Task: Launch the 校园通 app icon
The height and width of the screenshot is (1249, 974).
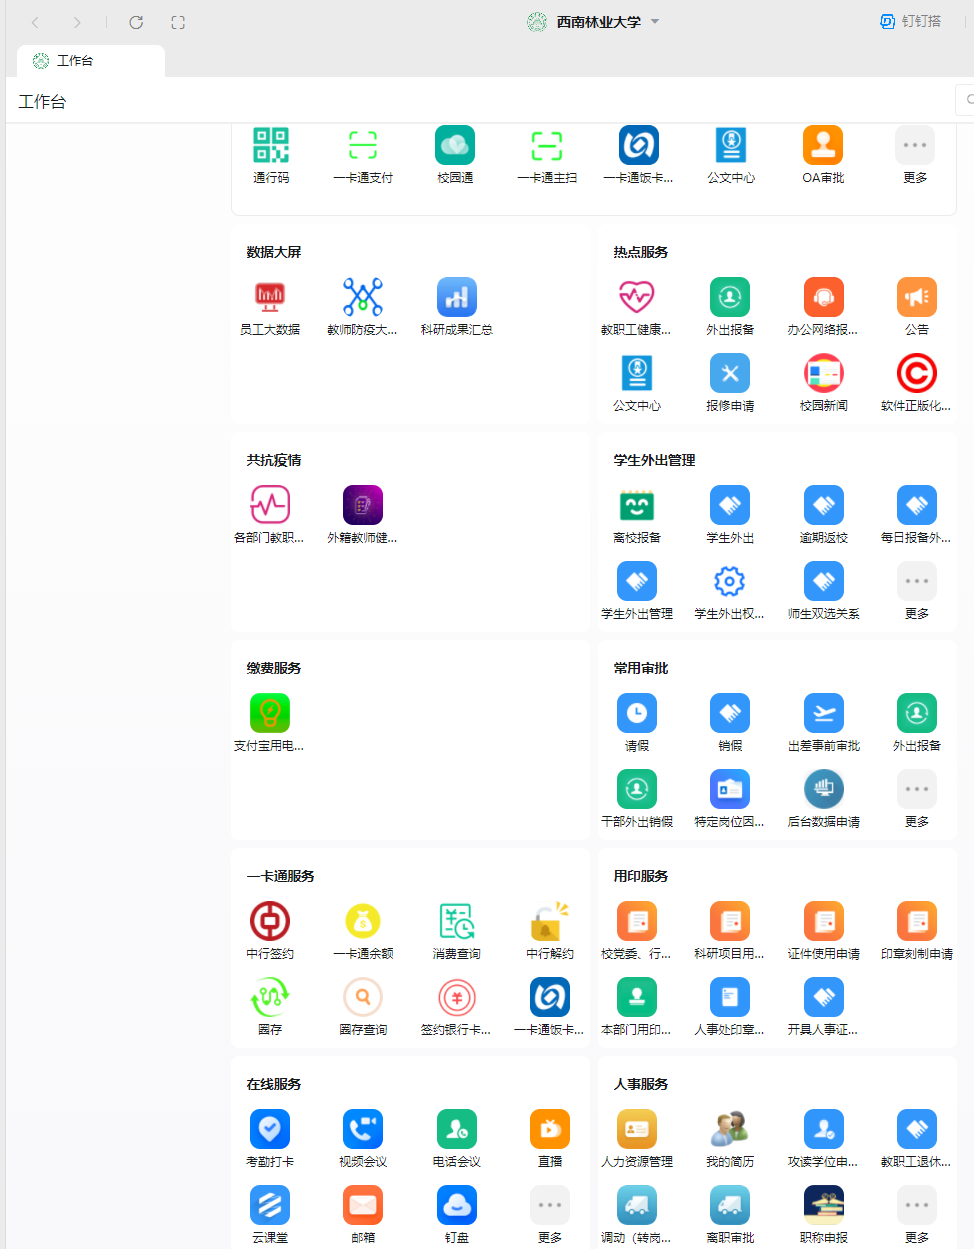Action: pyautogui.click(x=455, y=146)
